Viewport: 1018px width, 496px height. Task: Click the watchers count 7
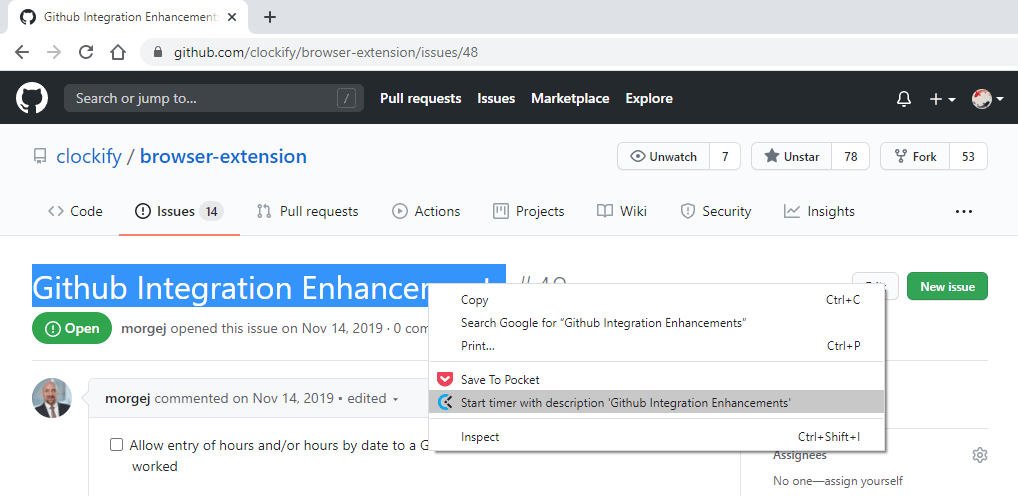pyautogui.click(x=725, y=156)
